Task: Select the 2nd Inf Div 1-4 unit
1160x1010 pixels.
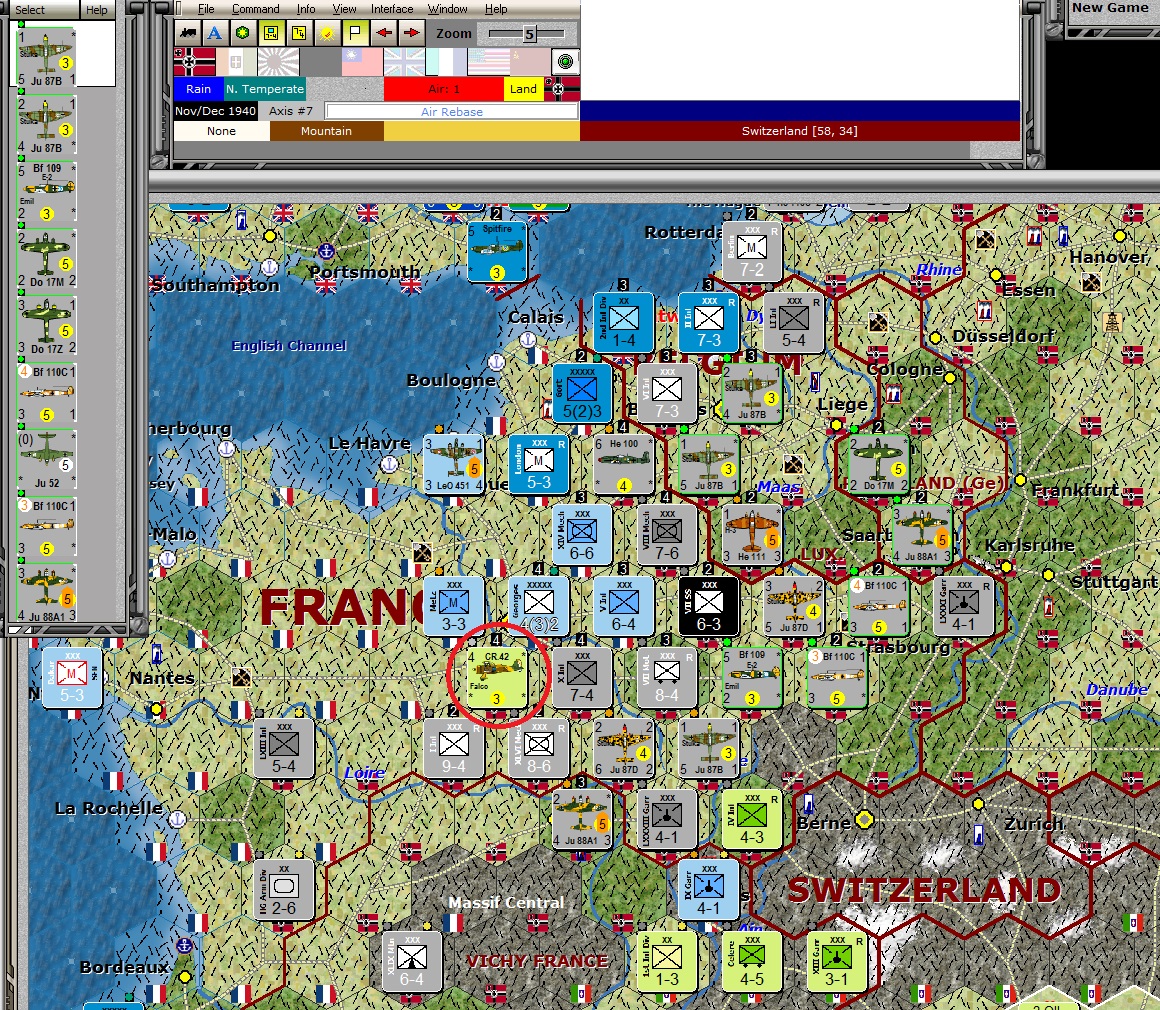Action: point(624,322)
